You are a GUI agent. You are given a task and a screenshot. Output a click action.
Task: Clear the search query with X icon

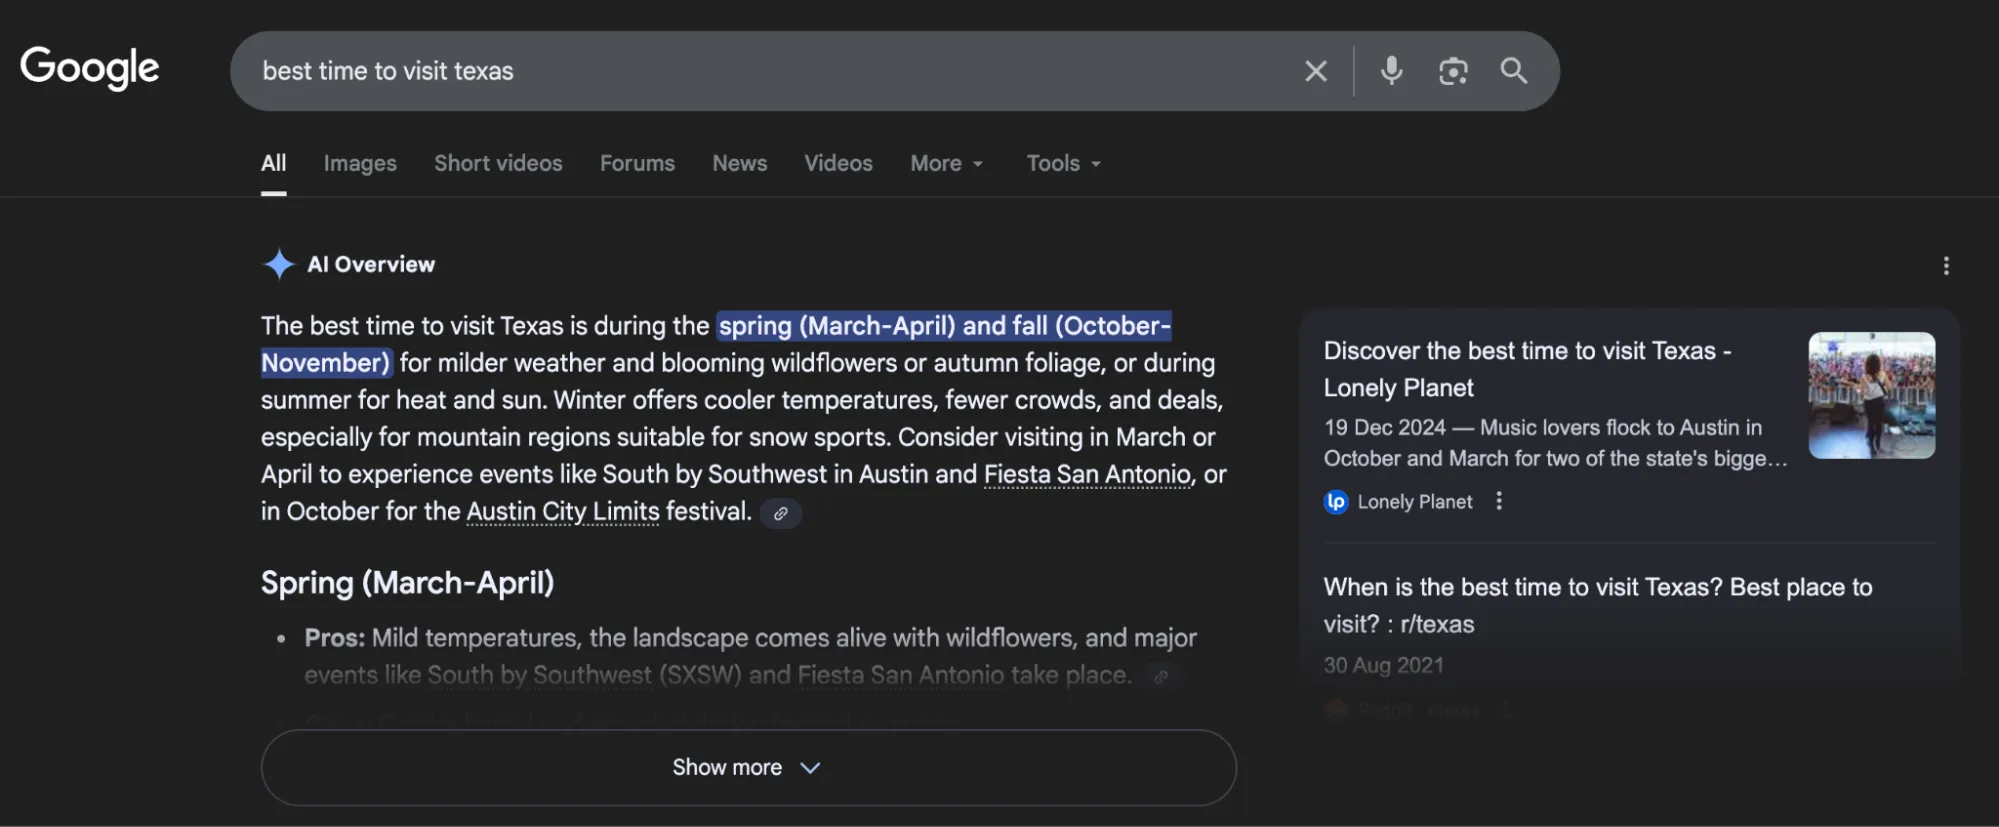point(1316,71)
